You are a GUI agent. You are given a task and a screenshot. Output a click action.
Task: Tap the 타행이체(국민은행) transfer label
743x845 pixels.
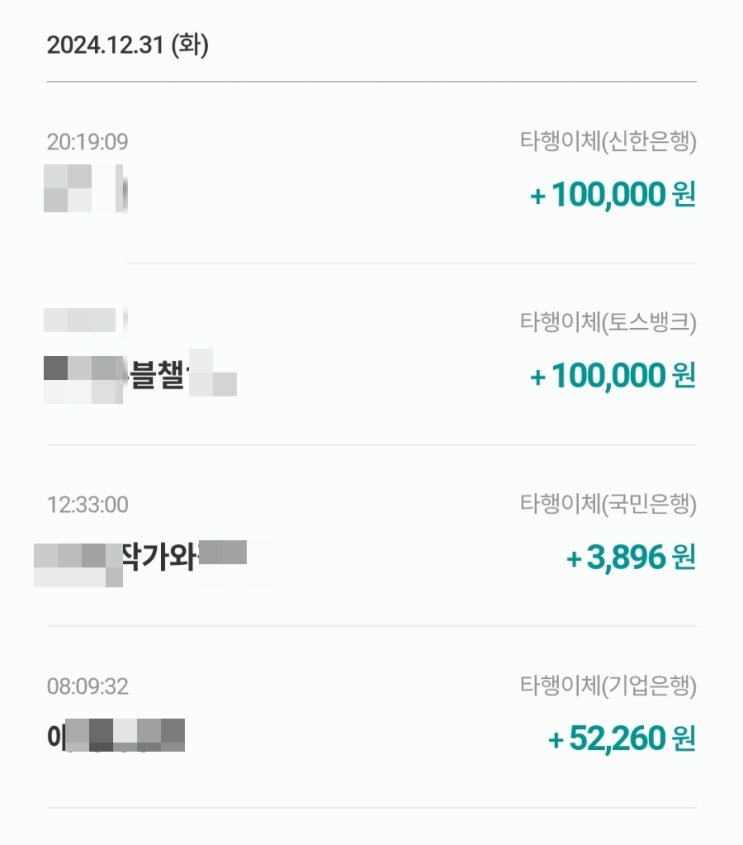(x=608, y=504)
